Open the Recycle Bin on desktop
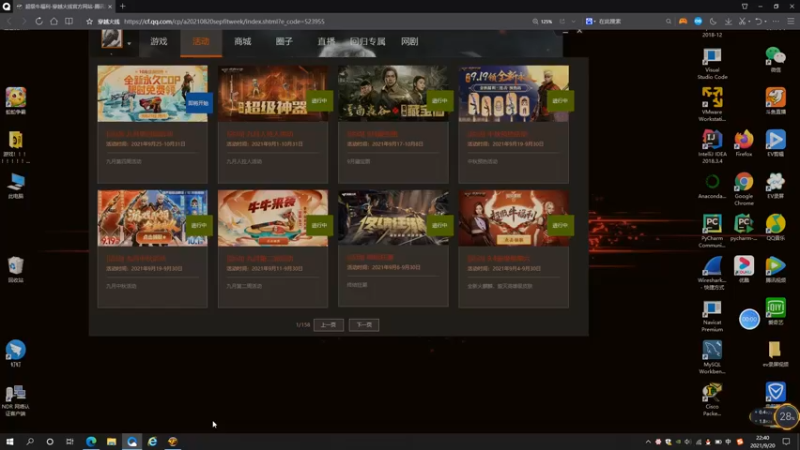The image size is (800, 450). click(x=16, y=269)
